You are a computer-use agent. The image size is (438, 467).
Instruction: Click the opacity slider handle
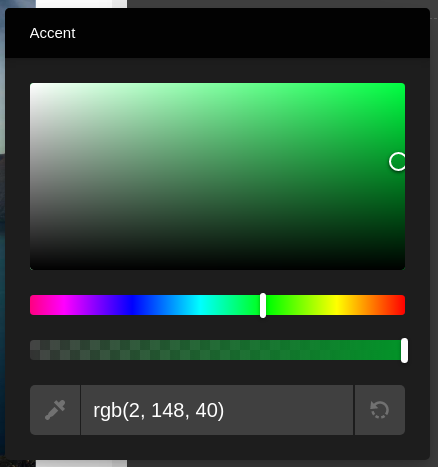tap(404, 350)
